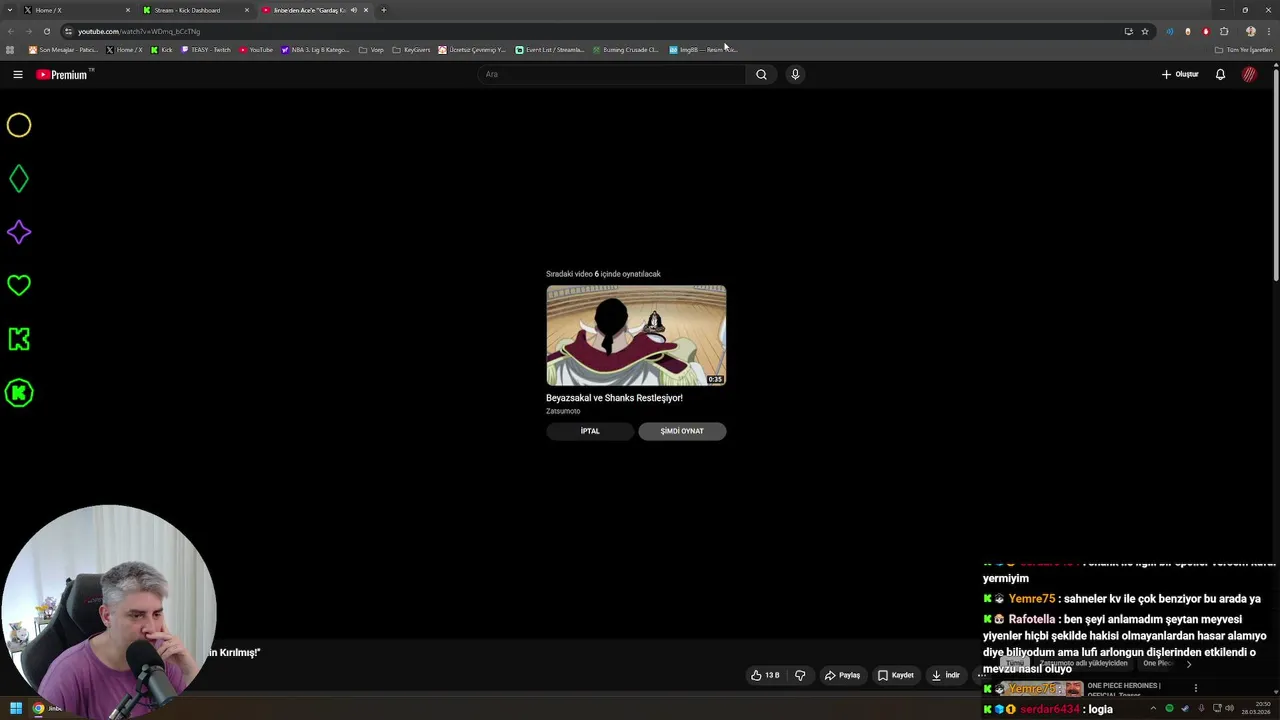Open Spotify tray icon

(x=1169, y=708)
